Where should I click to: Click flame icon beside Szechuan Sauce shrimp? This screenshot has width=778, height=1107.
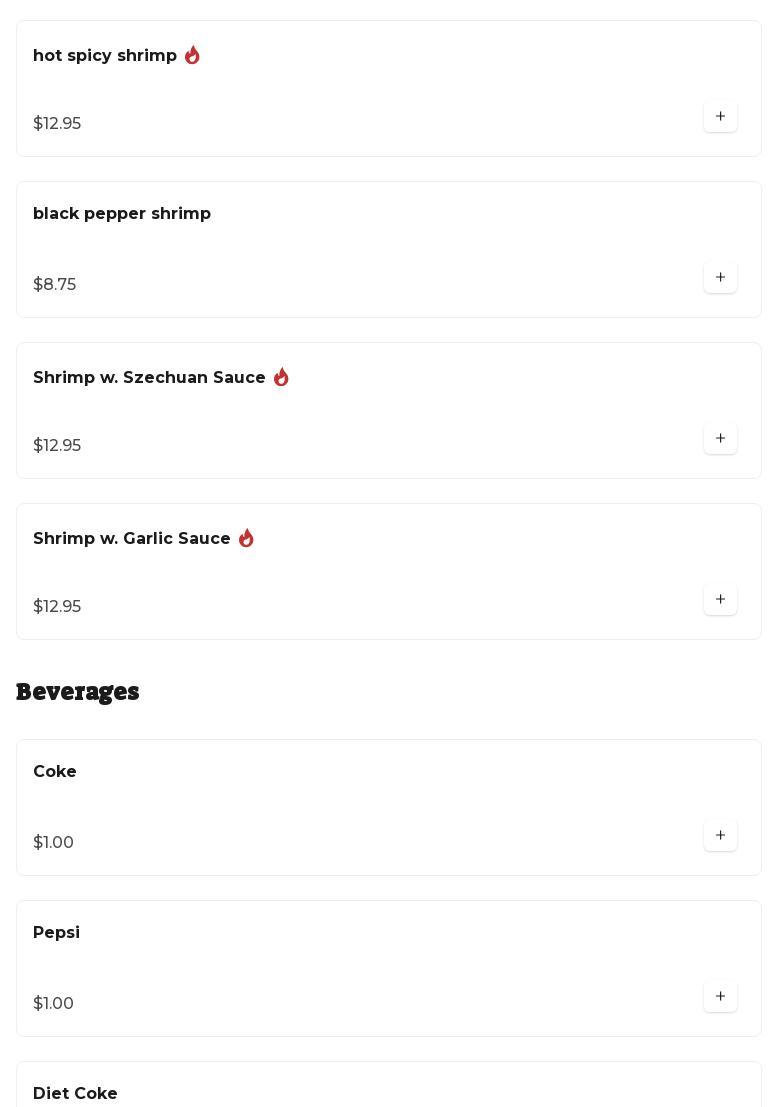tap(281, 378)
